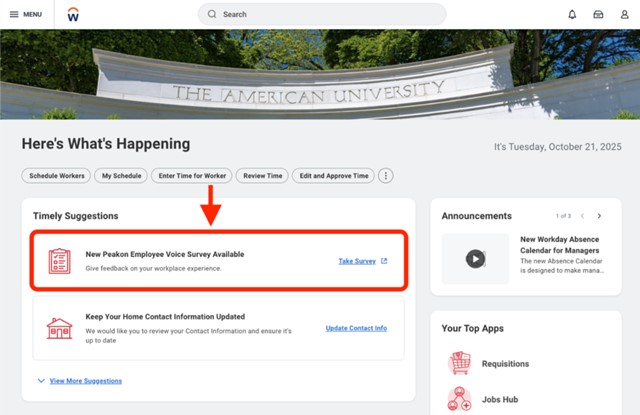
Task: Open the inbox tray icon
Action: pyautogui.click(x=598, y=15)
